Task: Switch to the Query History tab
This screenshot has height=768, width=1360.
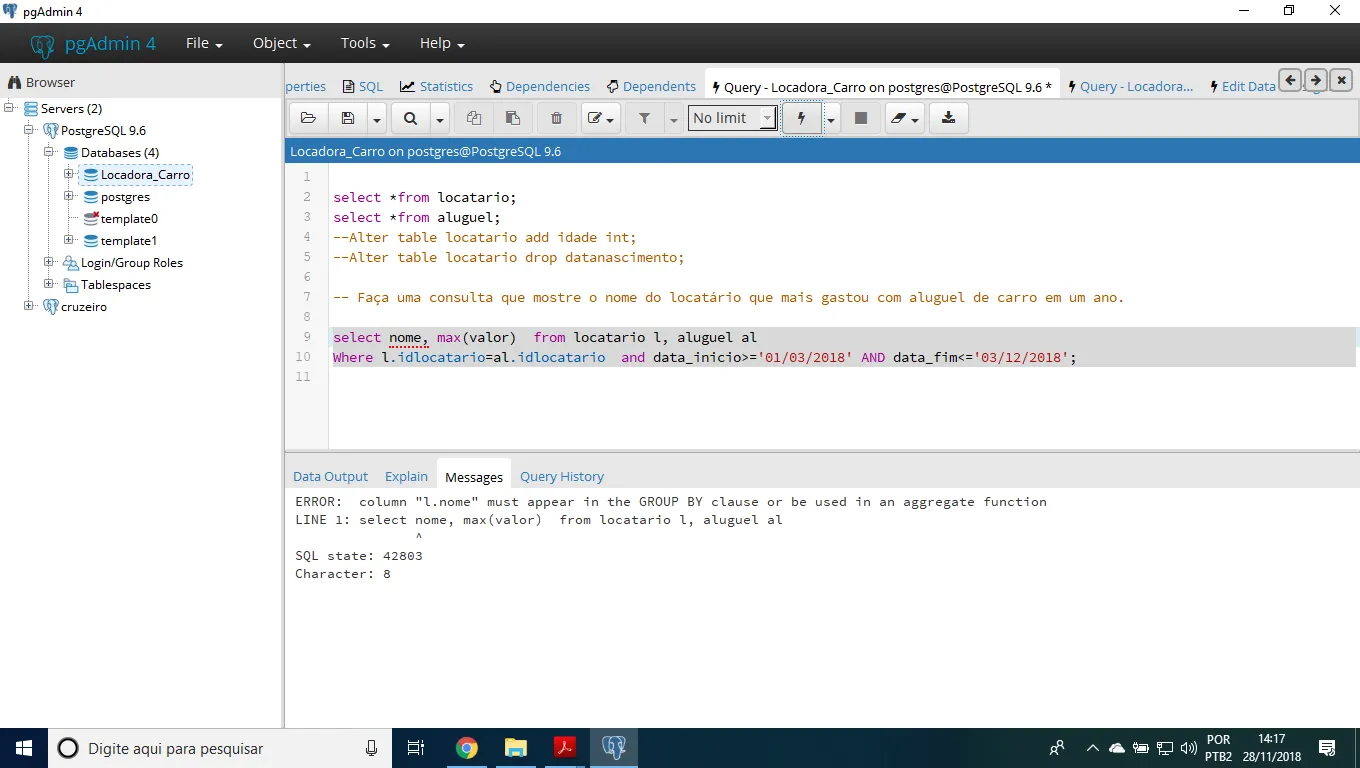Action: click(561, 477)
